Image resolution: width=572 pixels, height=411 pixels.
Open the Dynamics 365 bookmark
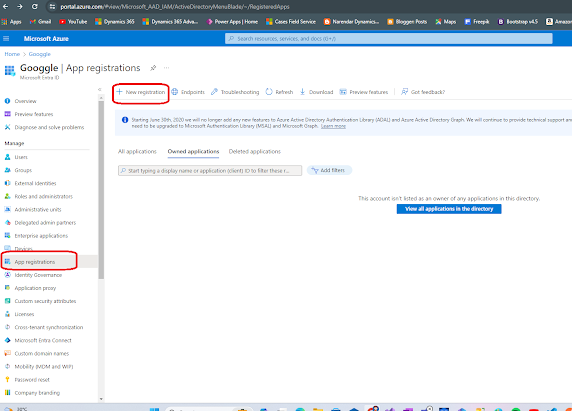click(115, 22)
